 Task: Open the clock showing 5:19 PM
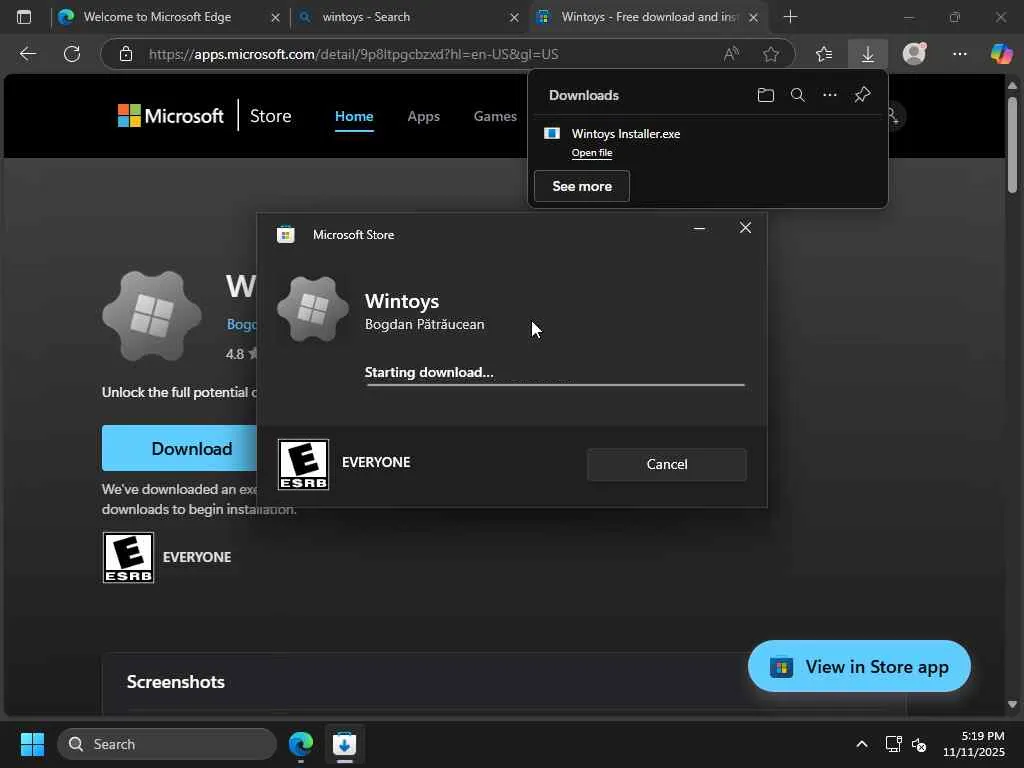click(974, 744)
